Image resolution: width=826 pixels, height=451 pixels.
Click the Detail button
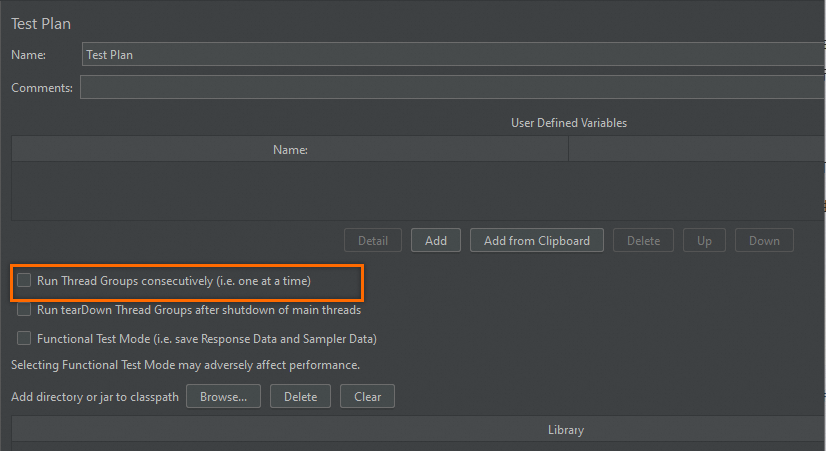pos(373,240)
